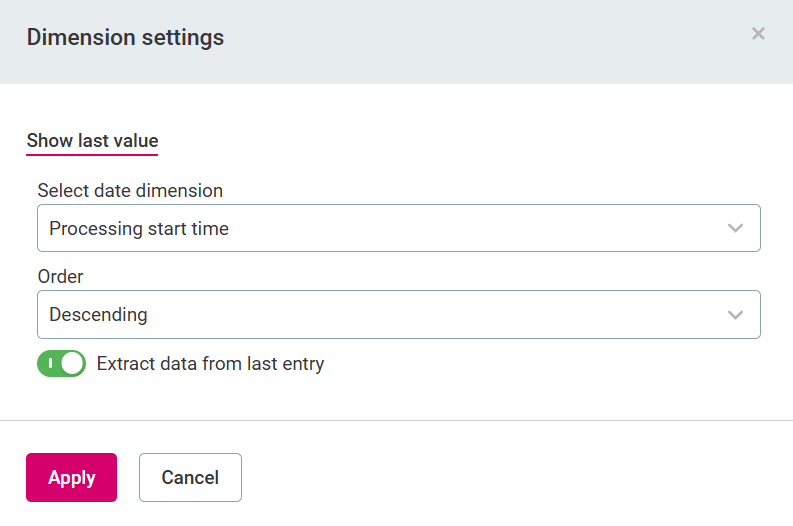793x526 pixels.
Task: Select the Processing start time value text
Action: pyautogui.click(x=139, y=228)
